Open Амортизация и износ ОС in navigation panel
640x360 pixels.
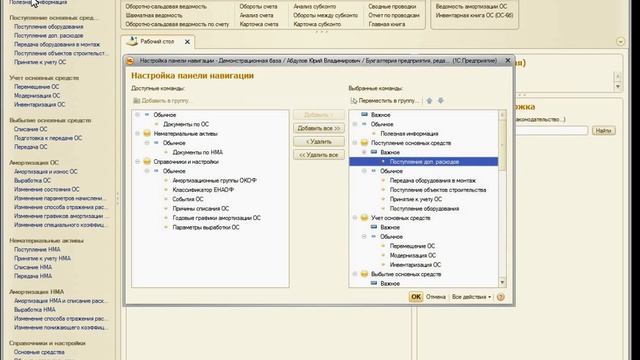(46, 171)
